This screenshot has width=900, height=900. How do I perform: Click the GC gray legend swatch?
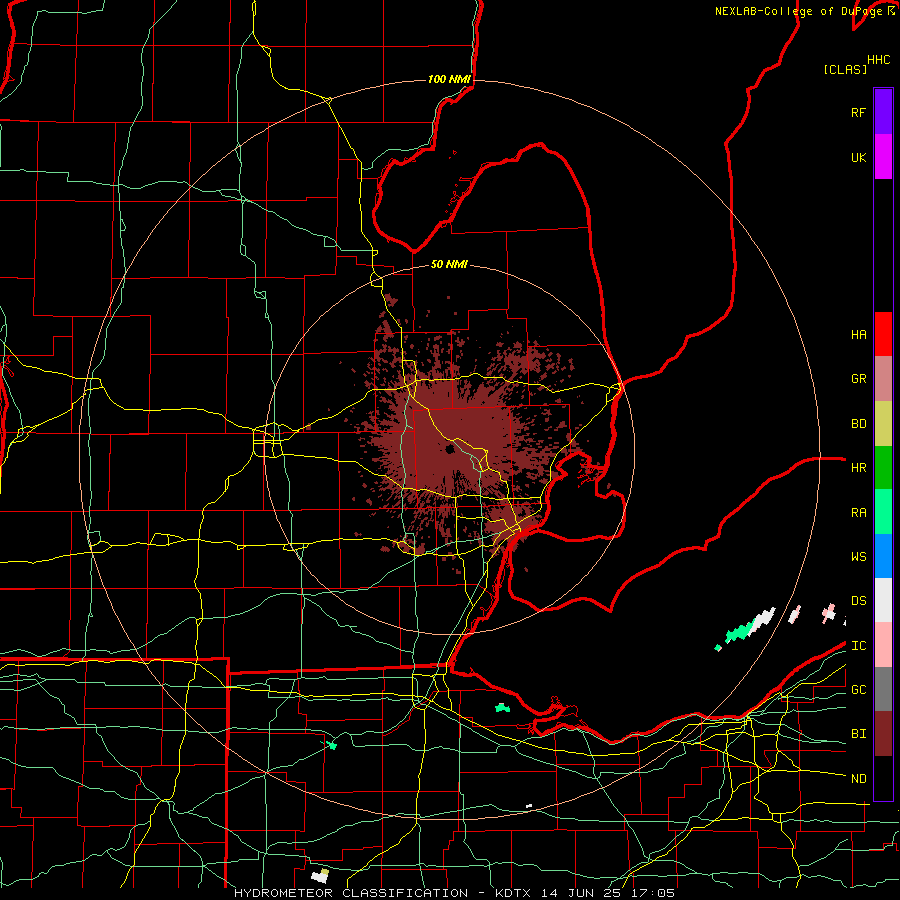883,689
